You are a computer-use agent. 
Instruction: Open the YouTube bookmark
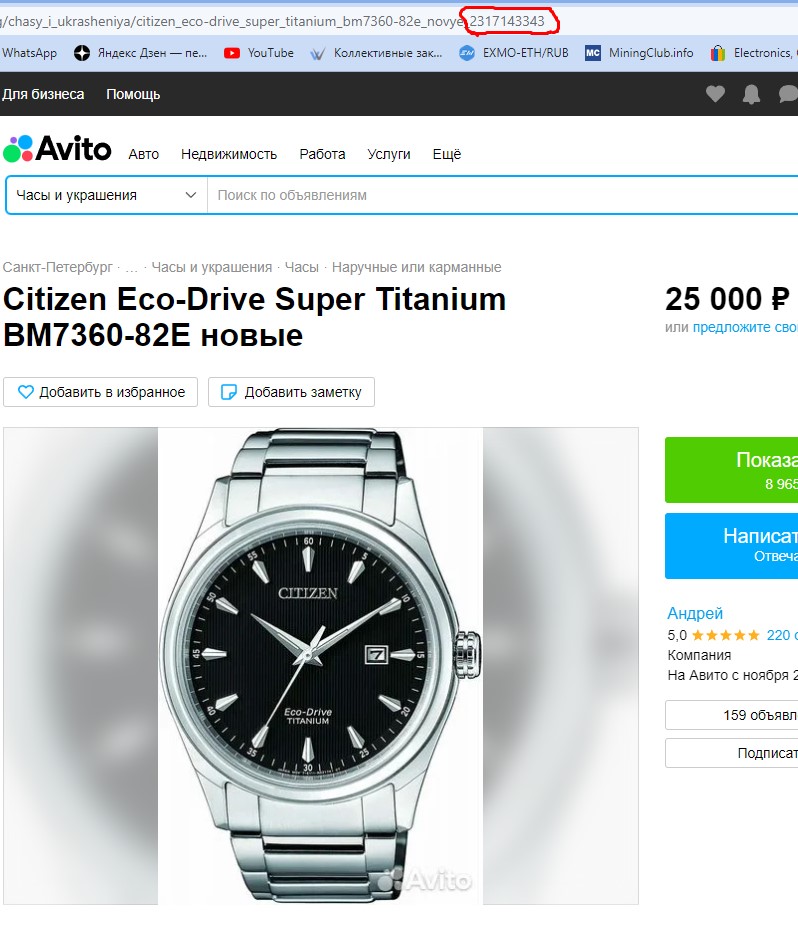(259, 53)
